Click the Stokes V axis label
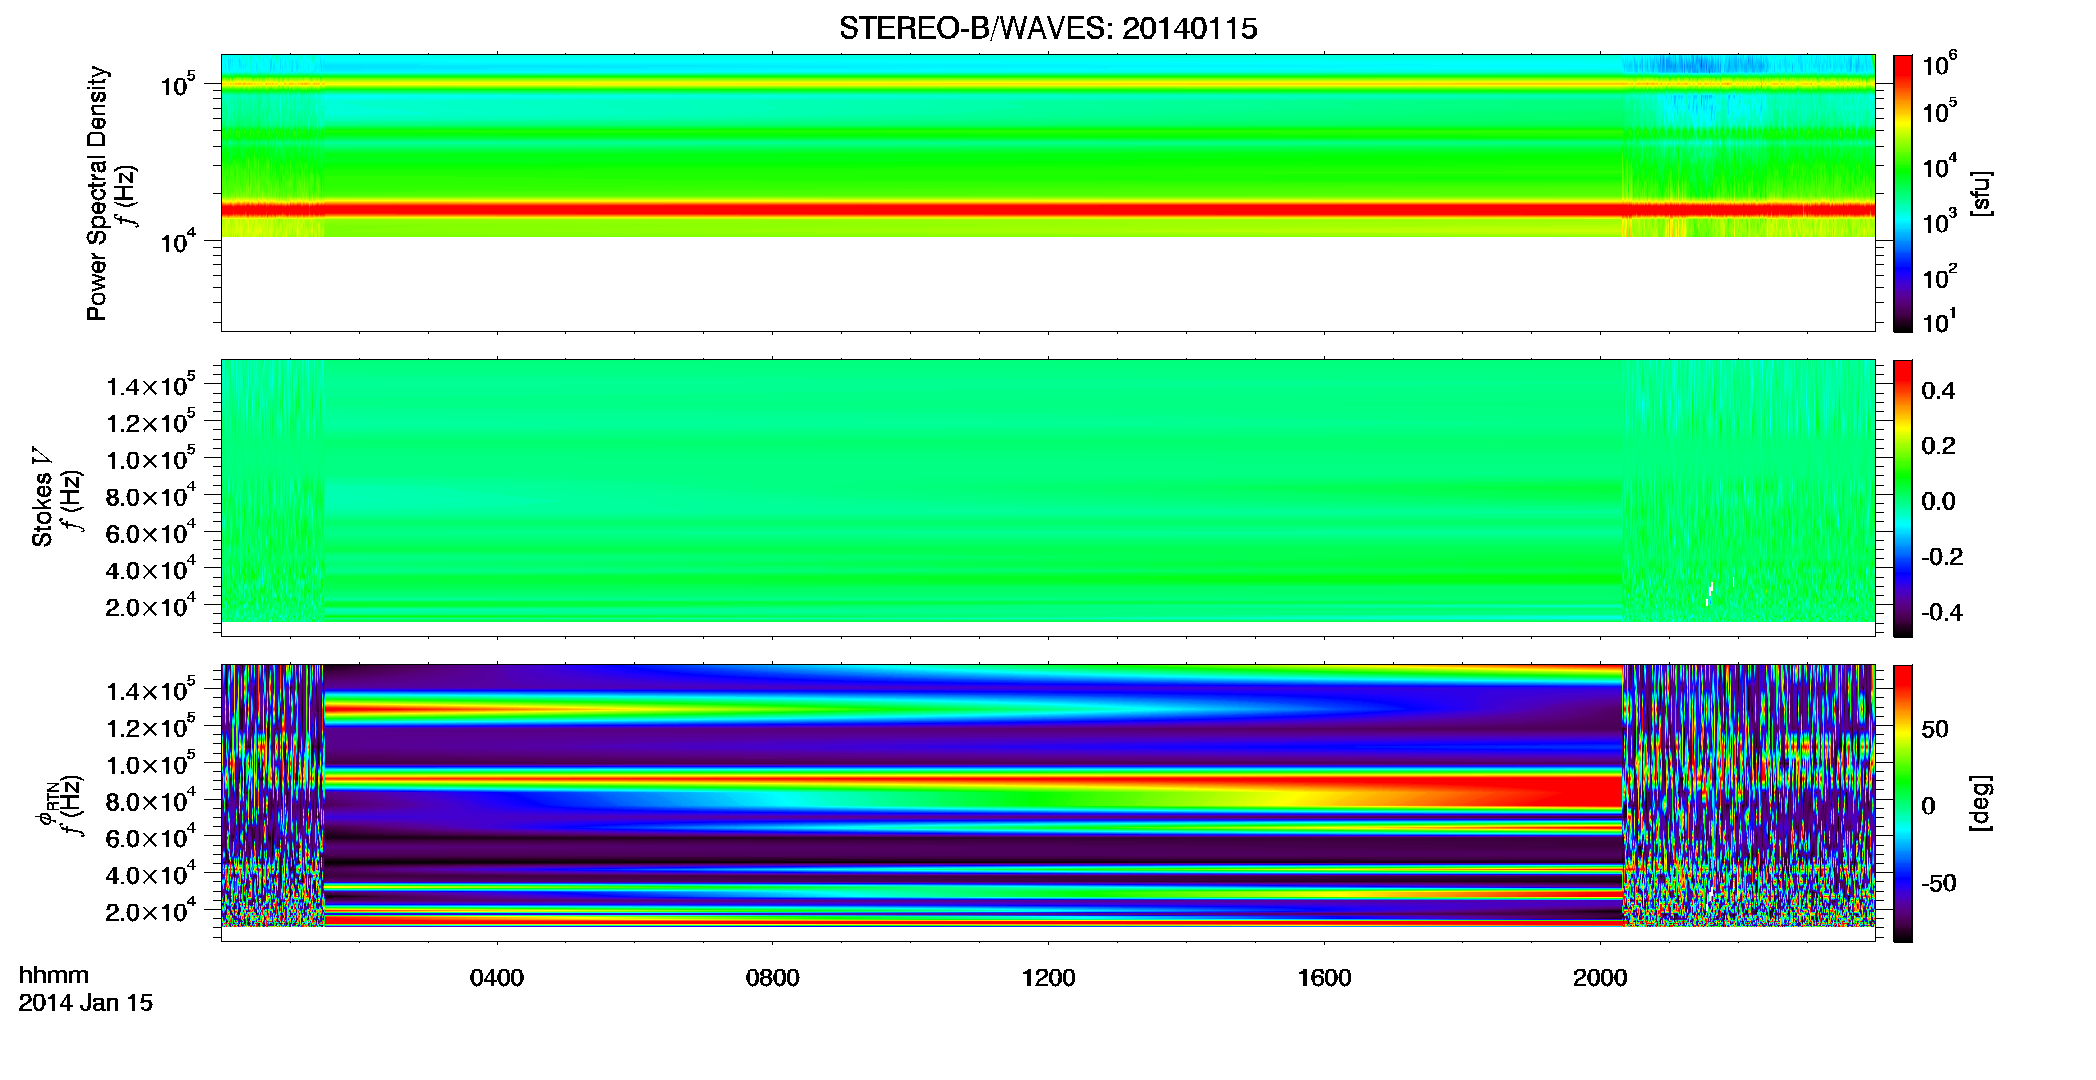This screenshot has width=2096, height=1080. [x=42, y=497]
